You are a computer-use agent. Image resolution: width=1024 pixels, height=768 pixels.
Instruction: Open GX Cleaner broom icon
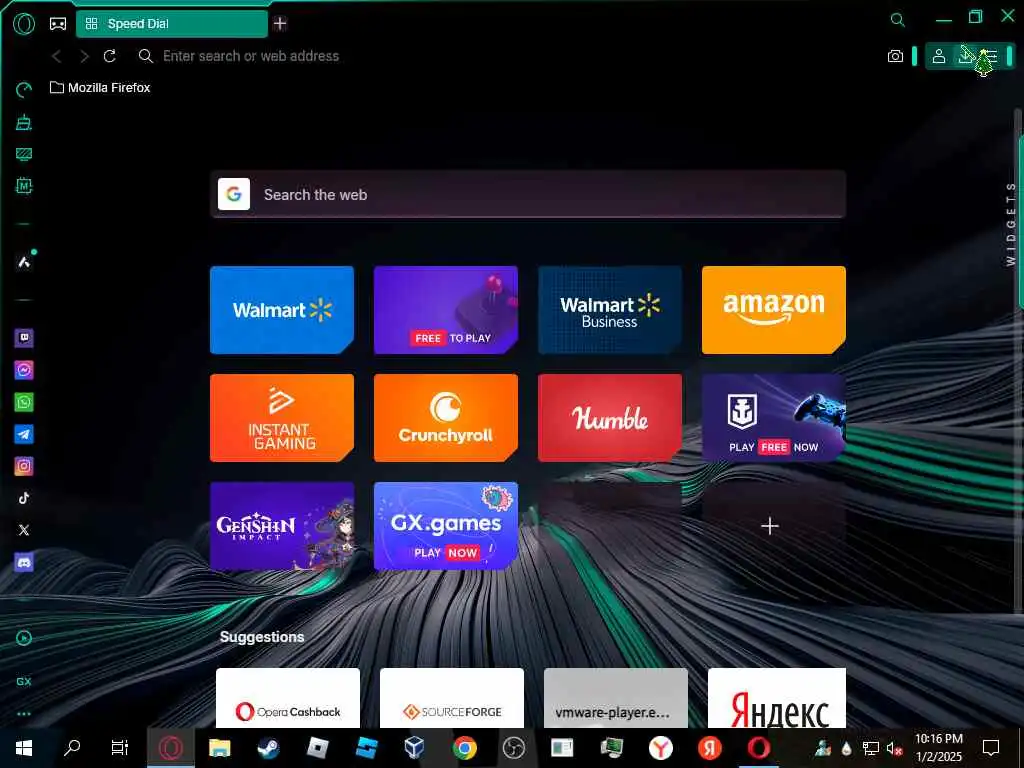point(24,122)
